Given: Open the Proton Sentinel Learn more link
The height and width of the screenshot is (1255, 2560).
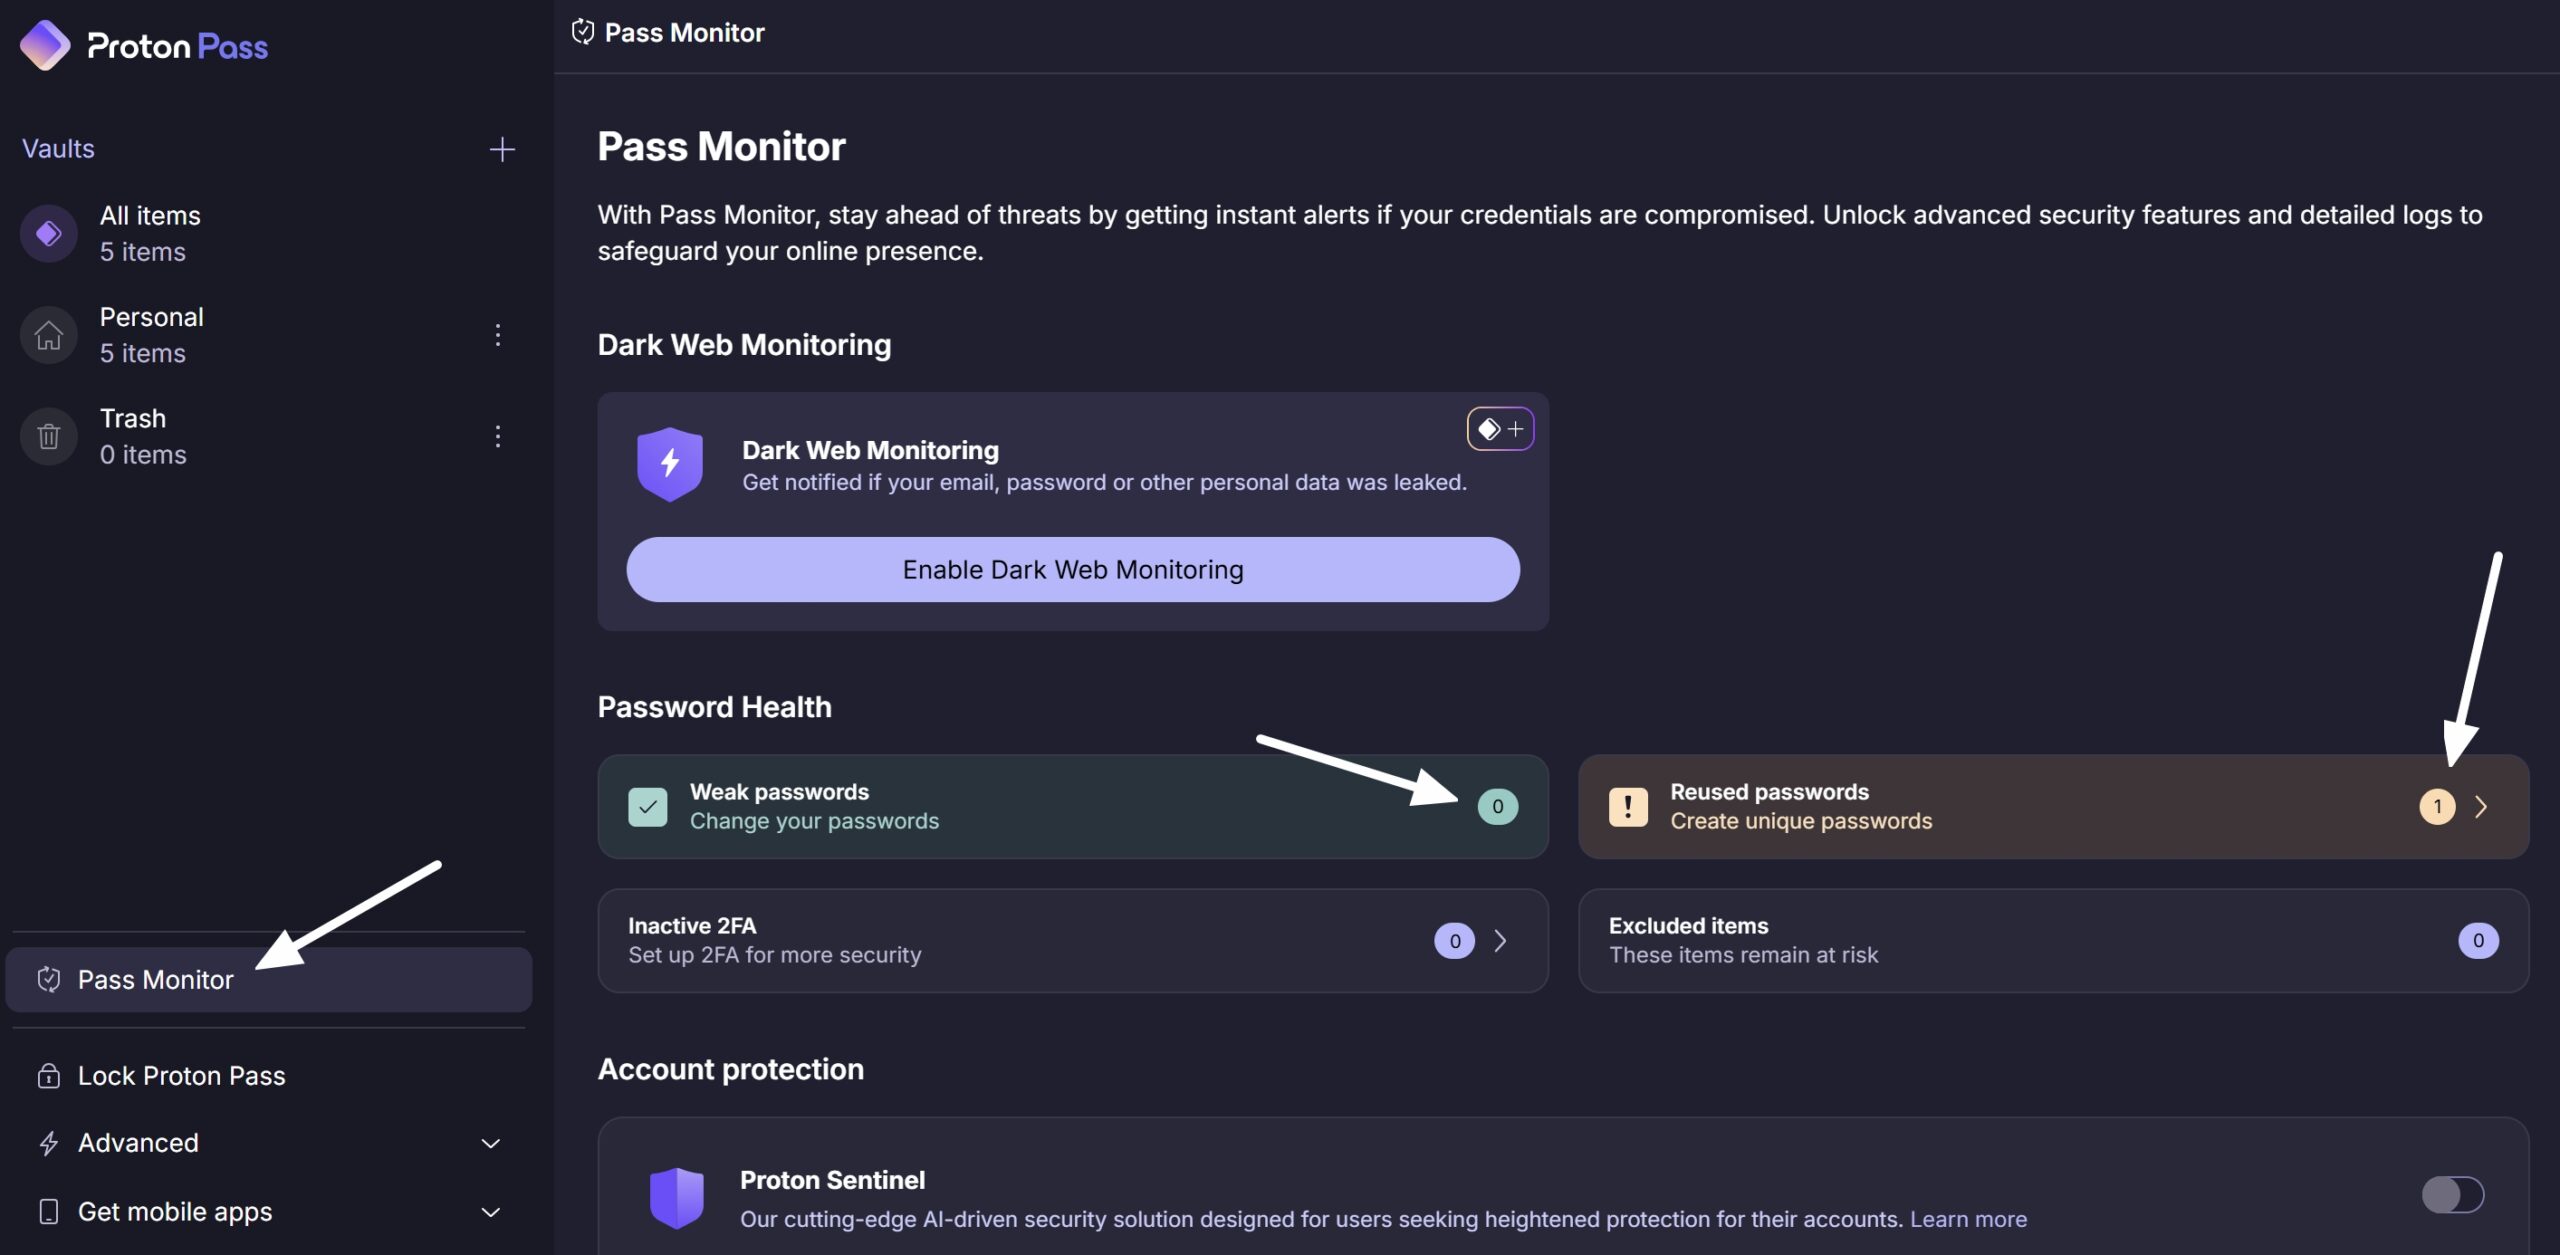Looking at the screenshot, I should click(1968, 1219).
